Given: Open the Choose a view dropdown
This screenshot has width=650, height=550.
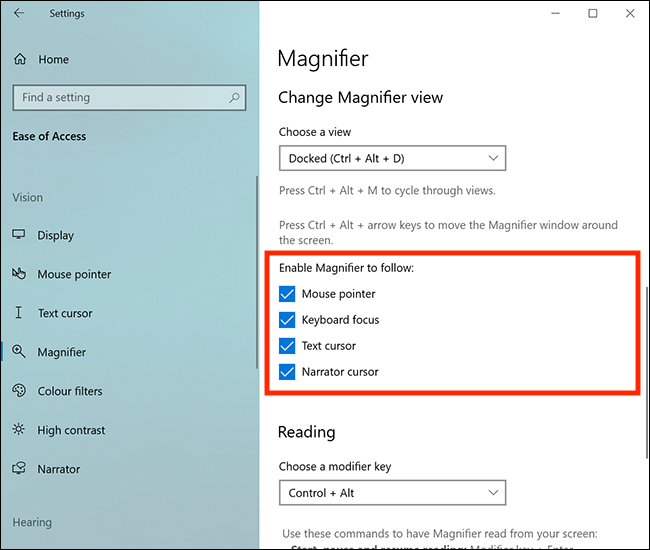Looking at the screenshot, I should pyautogui.click(x=392, y=158).
